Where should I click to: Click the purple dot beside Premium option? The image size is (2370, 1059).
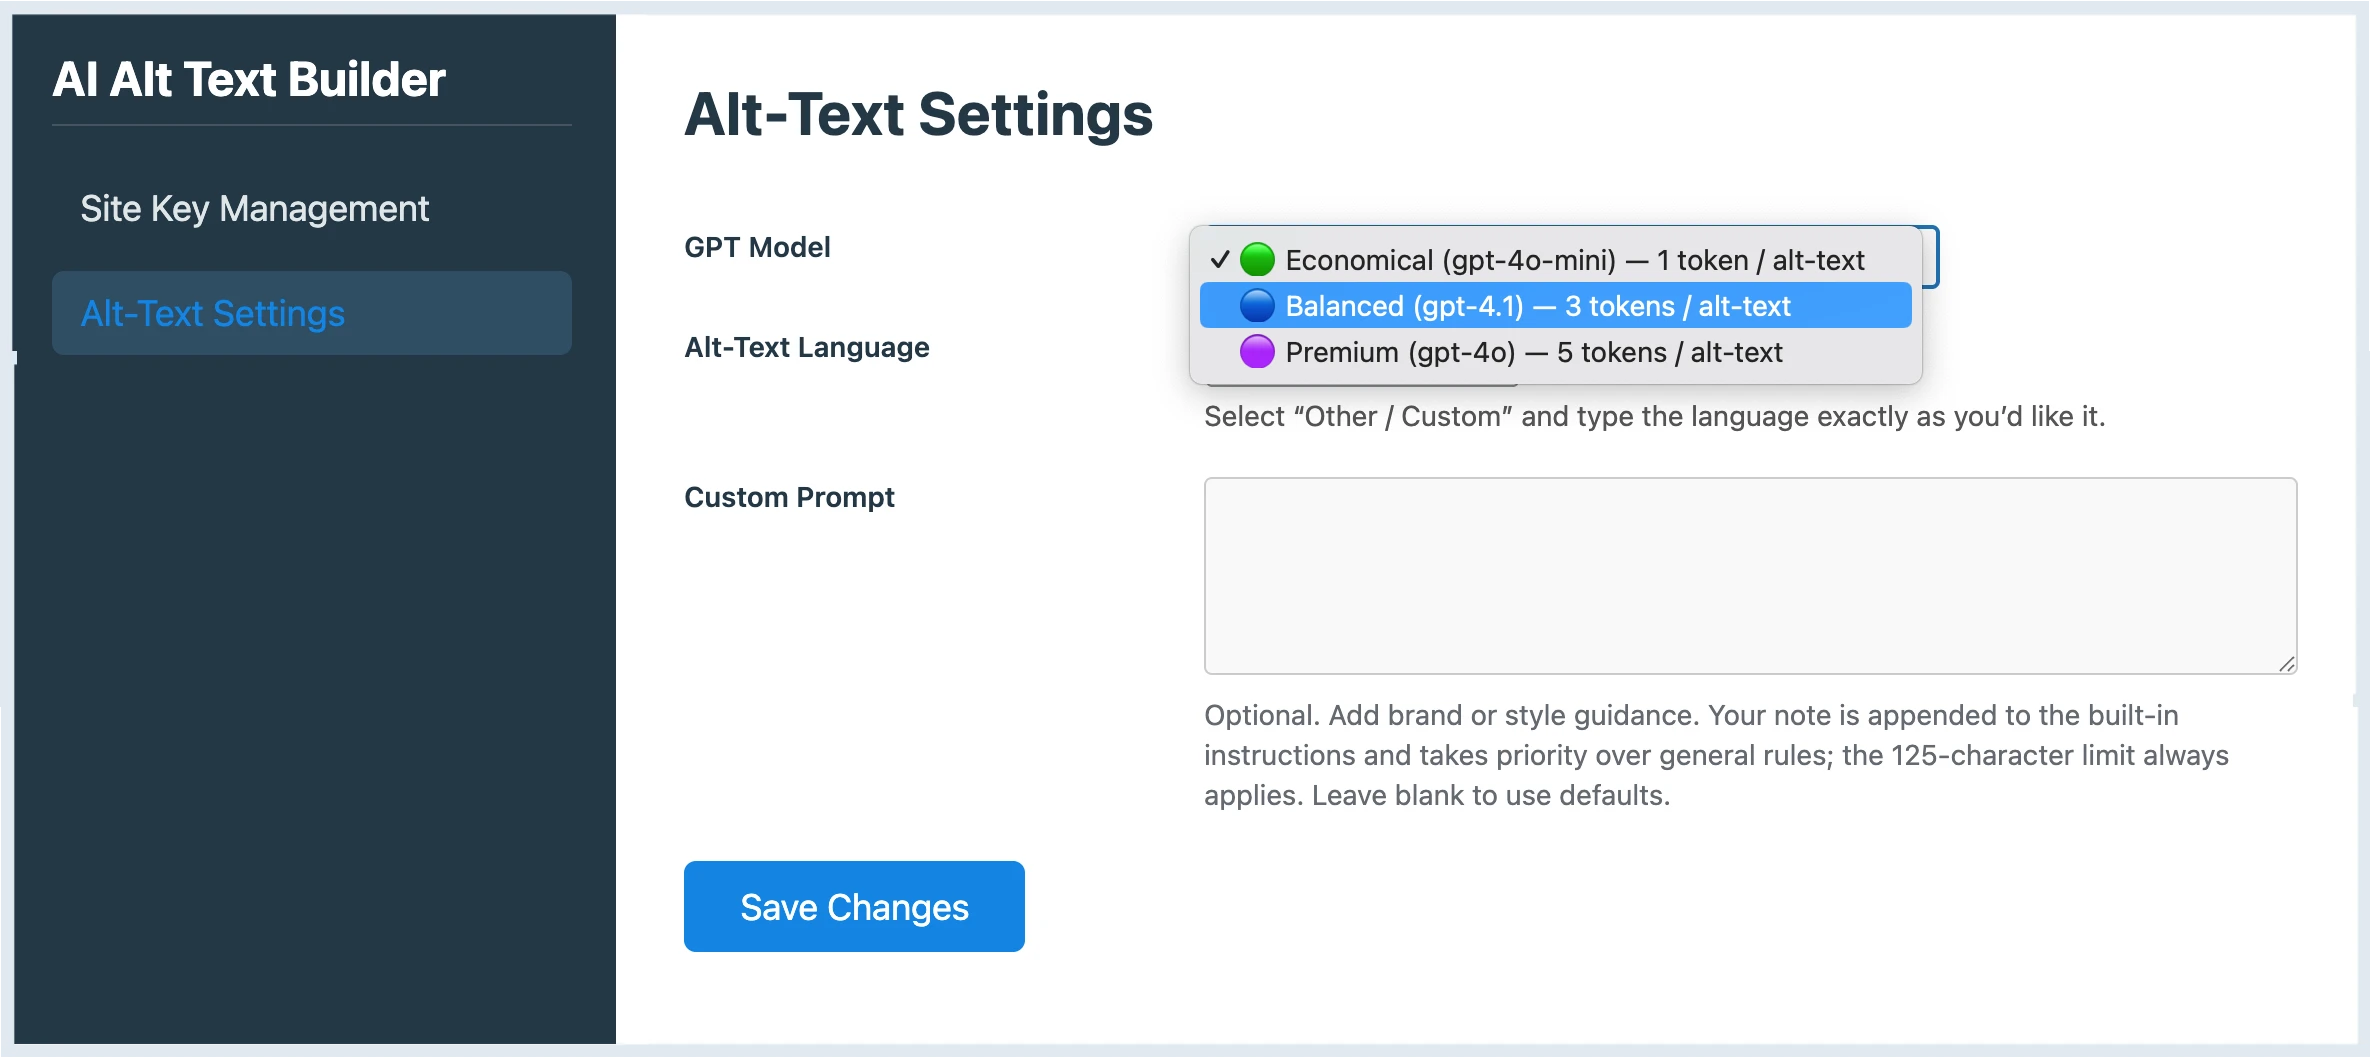click(x=1256, y=352)
